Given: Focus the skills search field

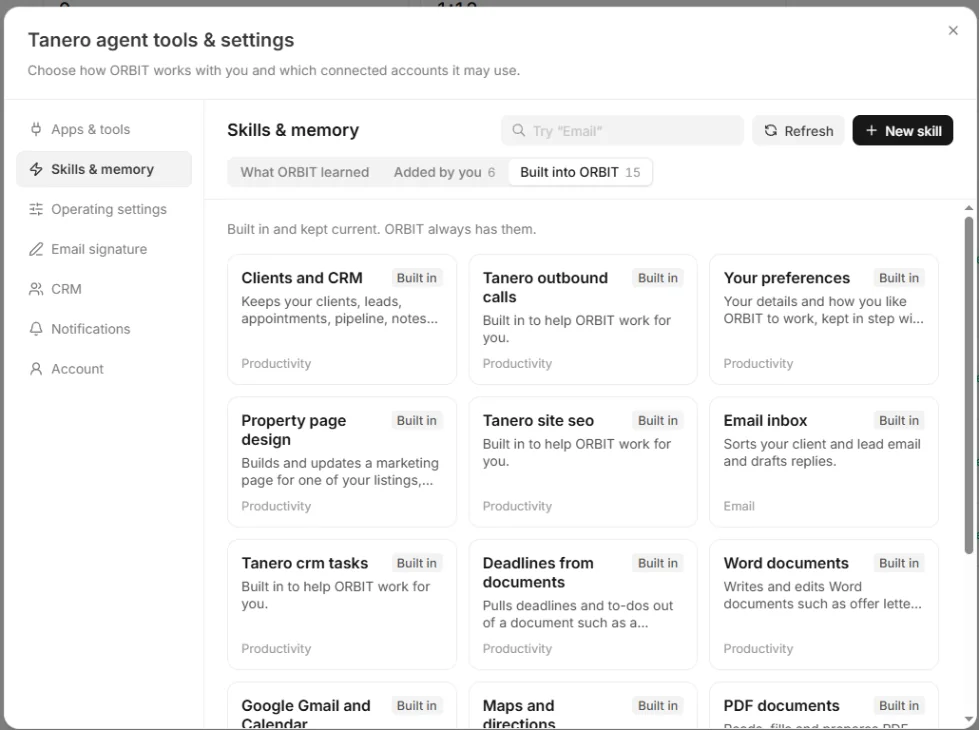Looking at the screenshot, I should point(622,131).
